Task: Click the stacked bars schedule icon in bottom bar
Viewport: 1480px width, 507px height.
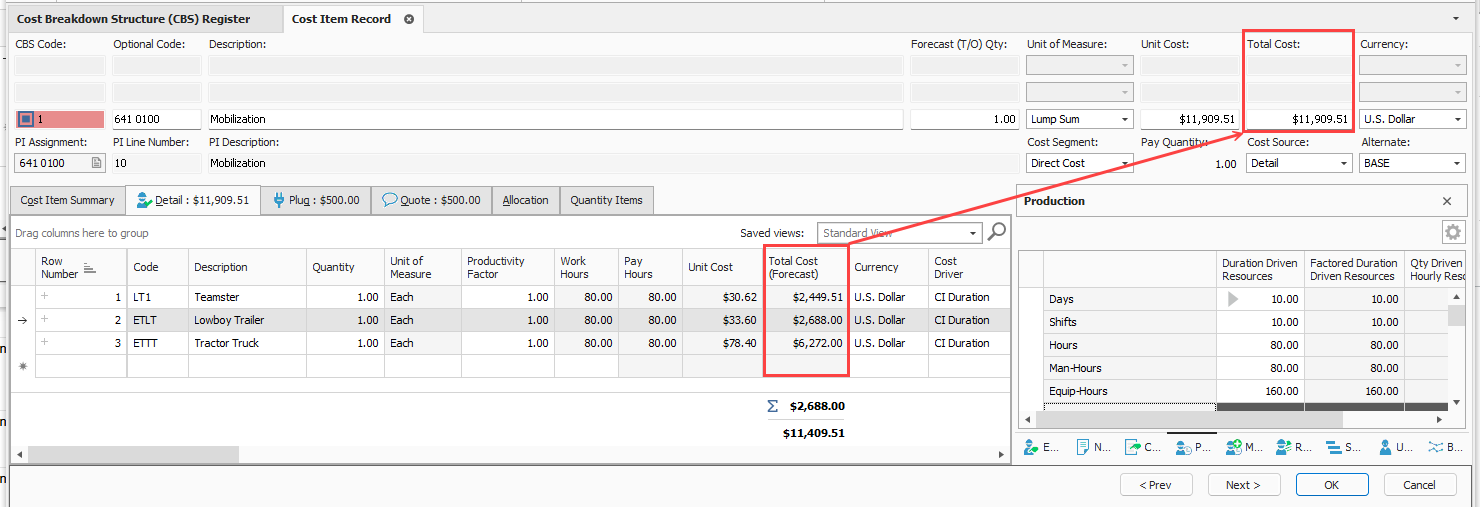Action: 1333,447
